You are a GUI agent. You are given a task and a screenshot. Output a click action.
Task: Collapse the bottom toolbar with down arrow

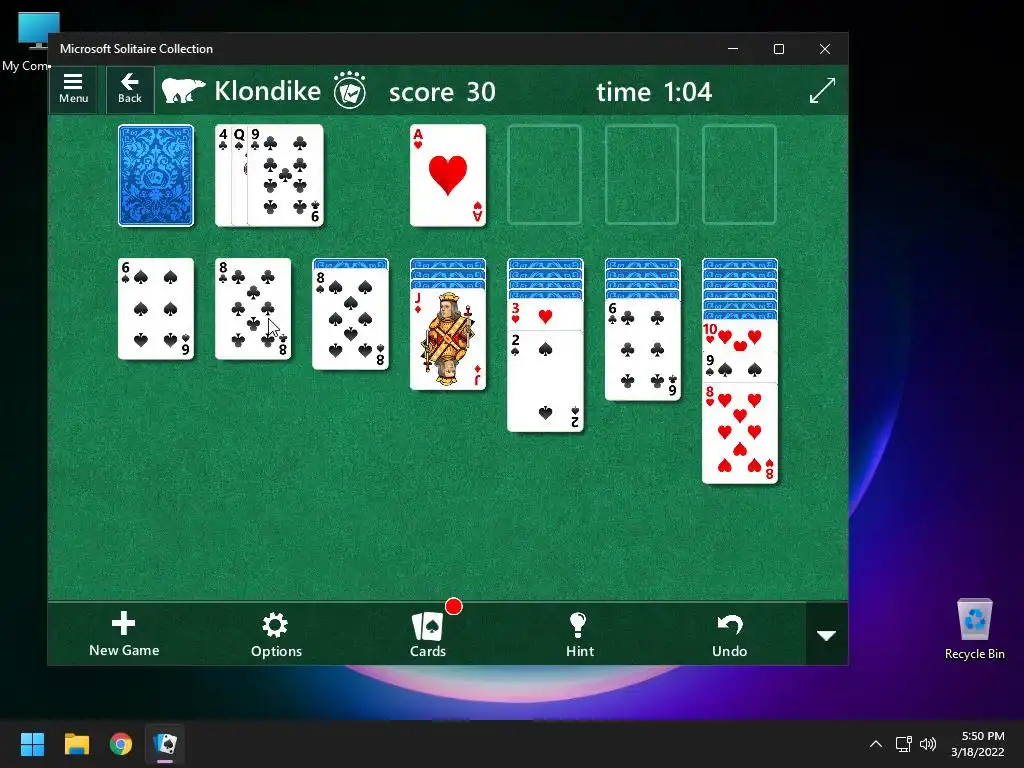[x=827, y=635]
